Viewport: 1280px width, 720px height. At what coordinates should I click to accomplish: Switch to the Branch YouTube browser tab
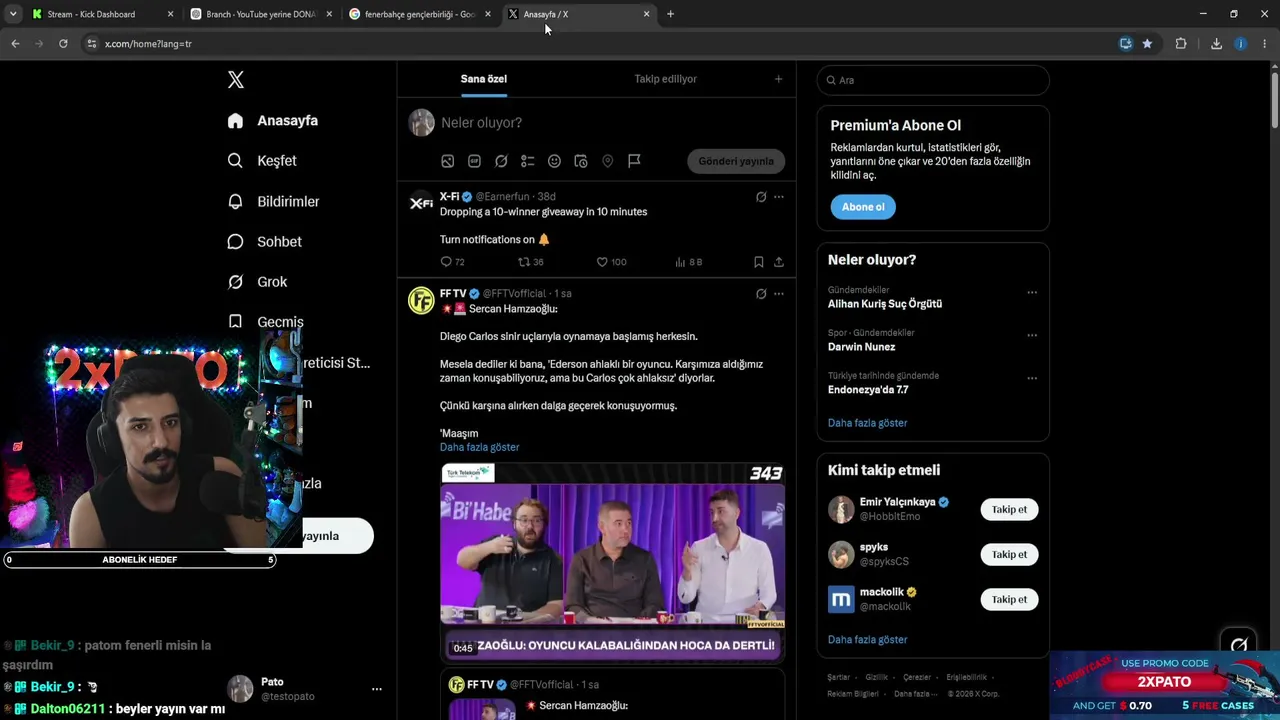pos(262,15)
